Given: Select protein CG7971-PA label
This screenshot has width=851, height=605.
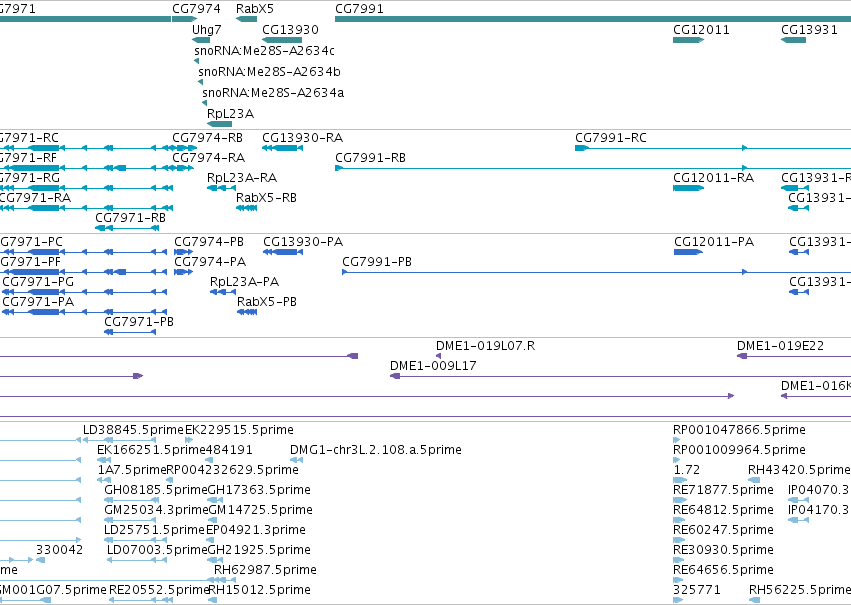Looking at the screenshot, I should click(38, 302).
